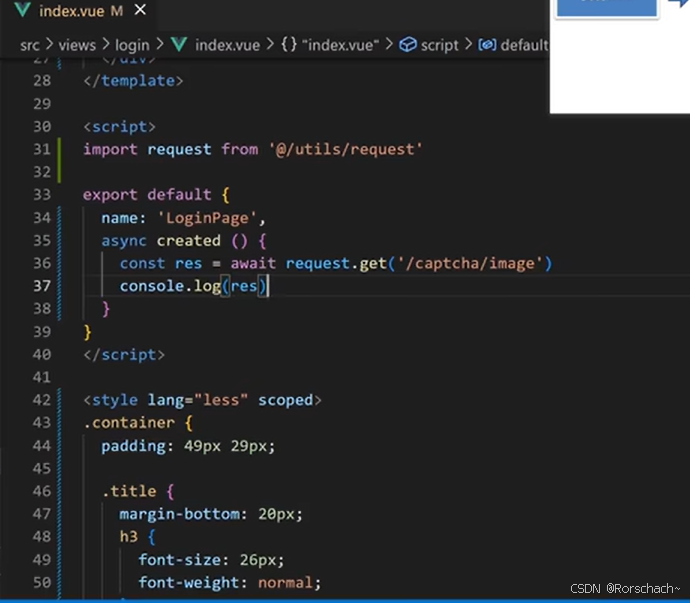Image resolution: width=690 pixels, height=603 pixels.
Task: Click the blue button in top-right panel
Action: [606, 8]
